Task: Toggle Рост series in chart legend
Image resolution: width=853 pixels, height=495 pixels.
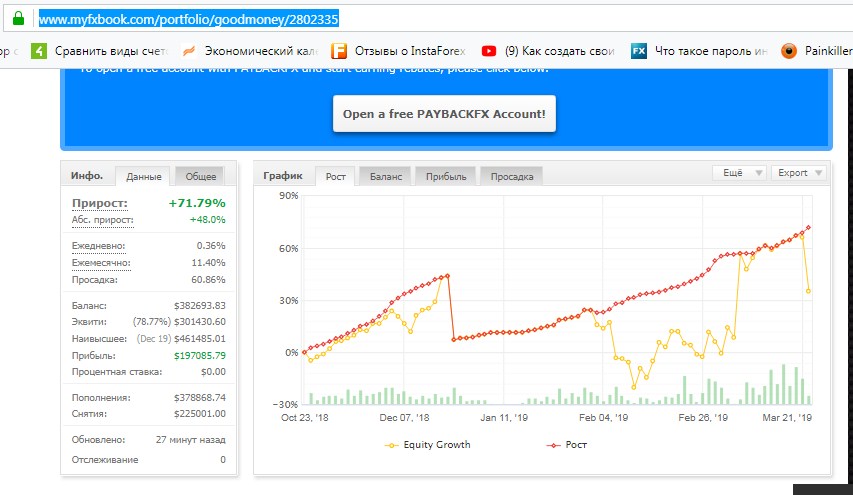Action: 566,445
